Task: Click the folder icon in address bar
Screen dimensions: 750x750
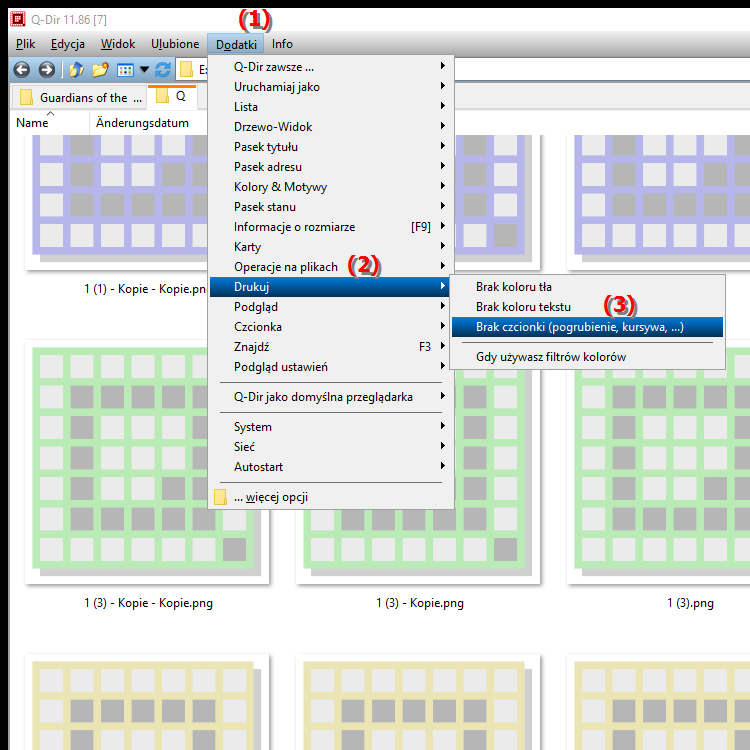Action: 186,70
